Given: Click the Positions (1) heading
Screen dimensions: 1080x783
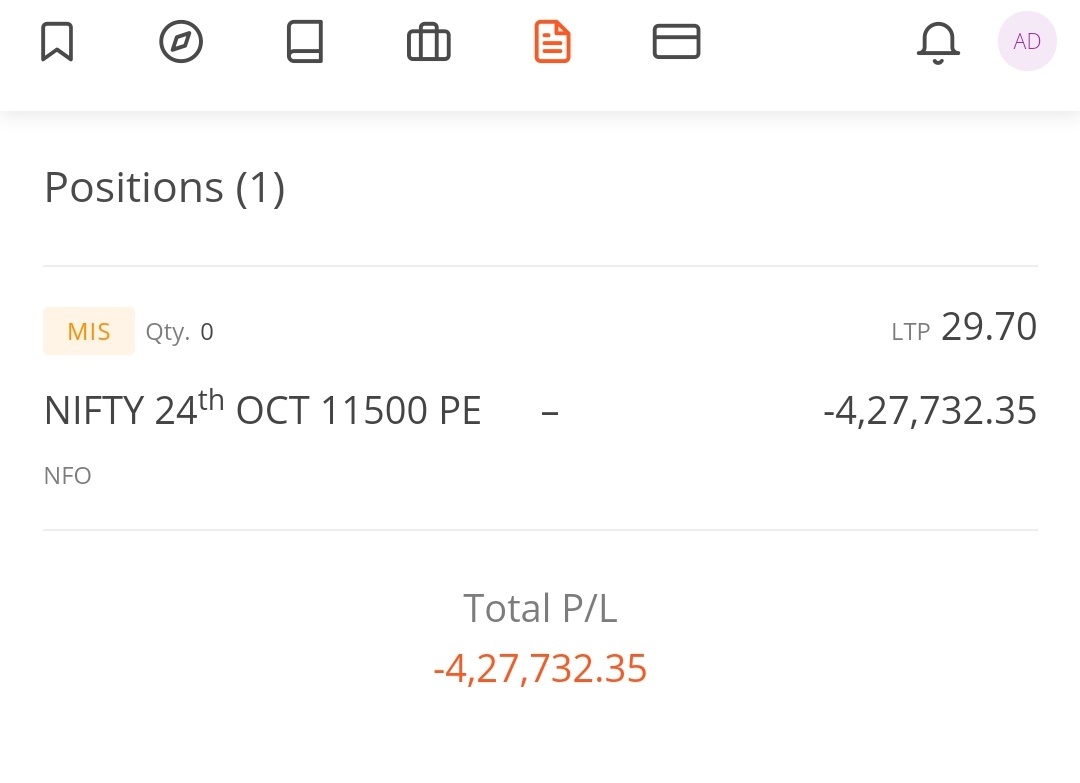Looking at the screenshot, I should [x=165, y=187].
